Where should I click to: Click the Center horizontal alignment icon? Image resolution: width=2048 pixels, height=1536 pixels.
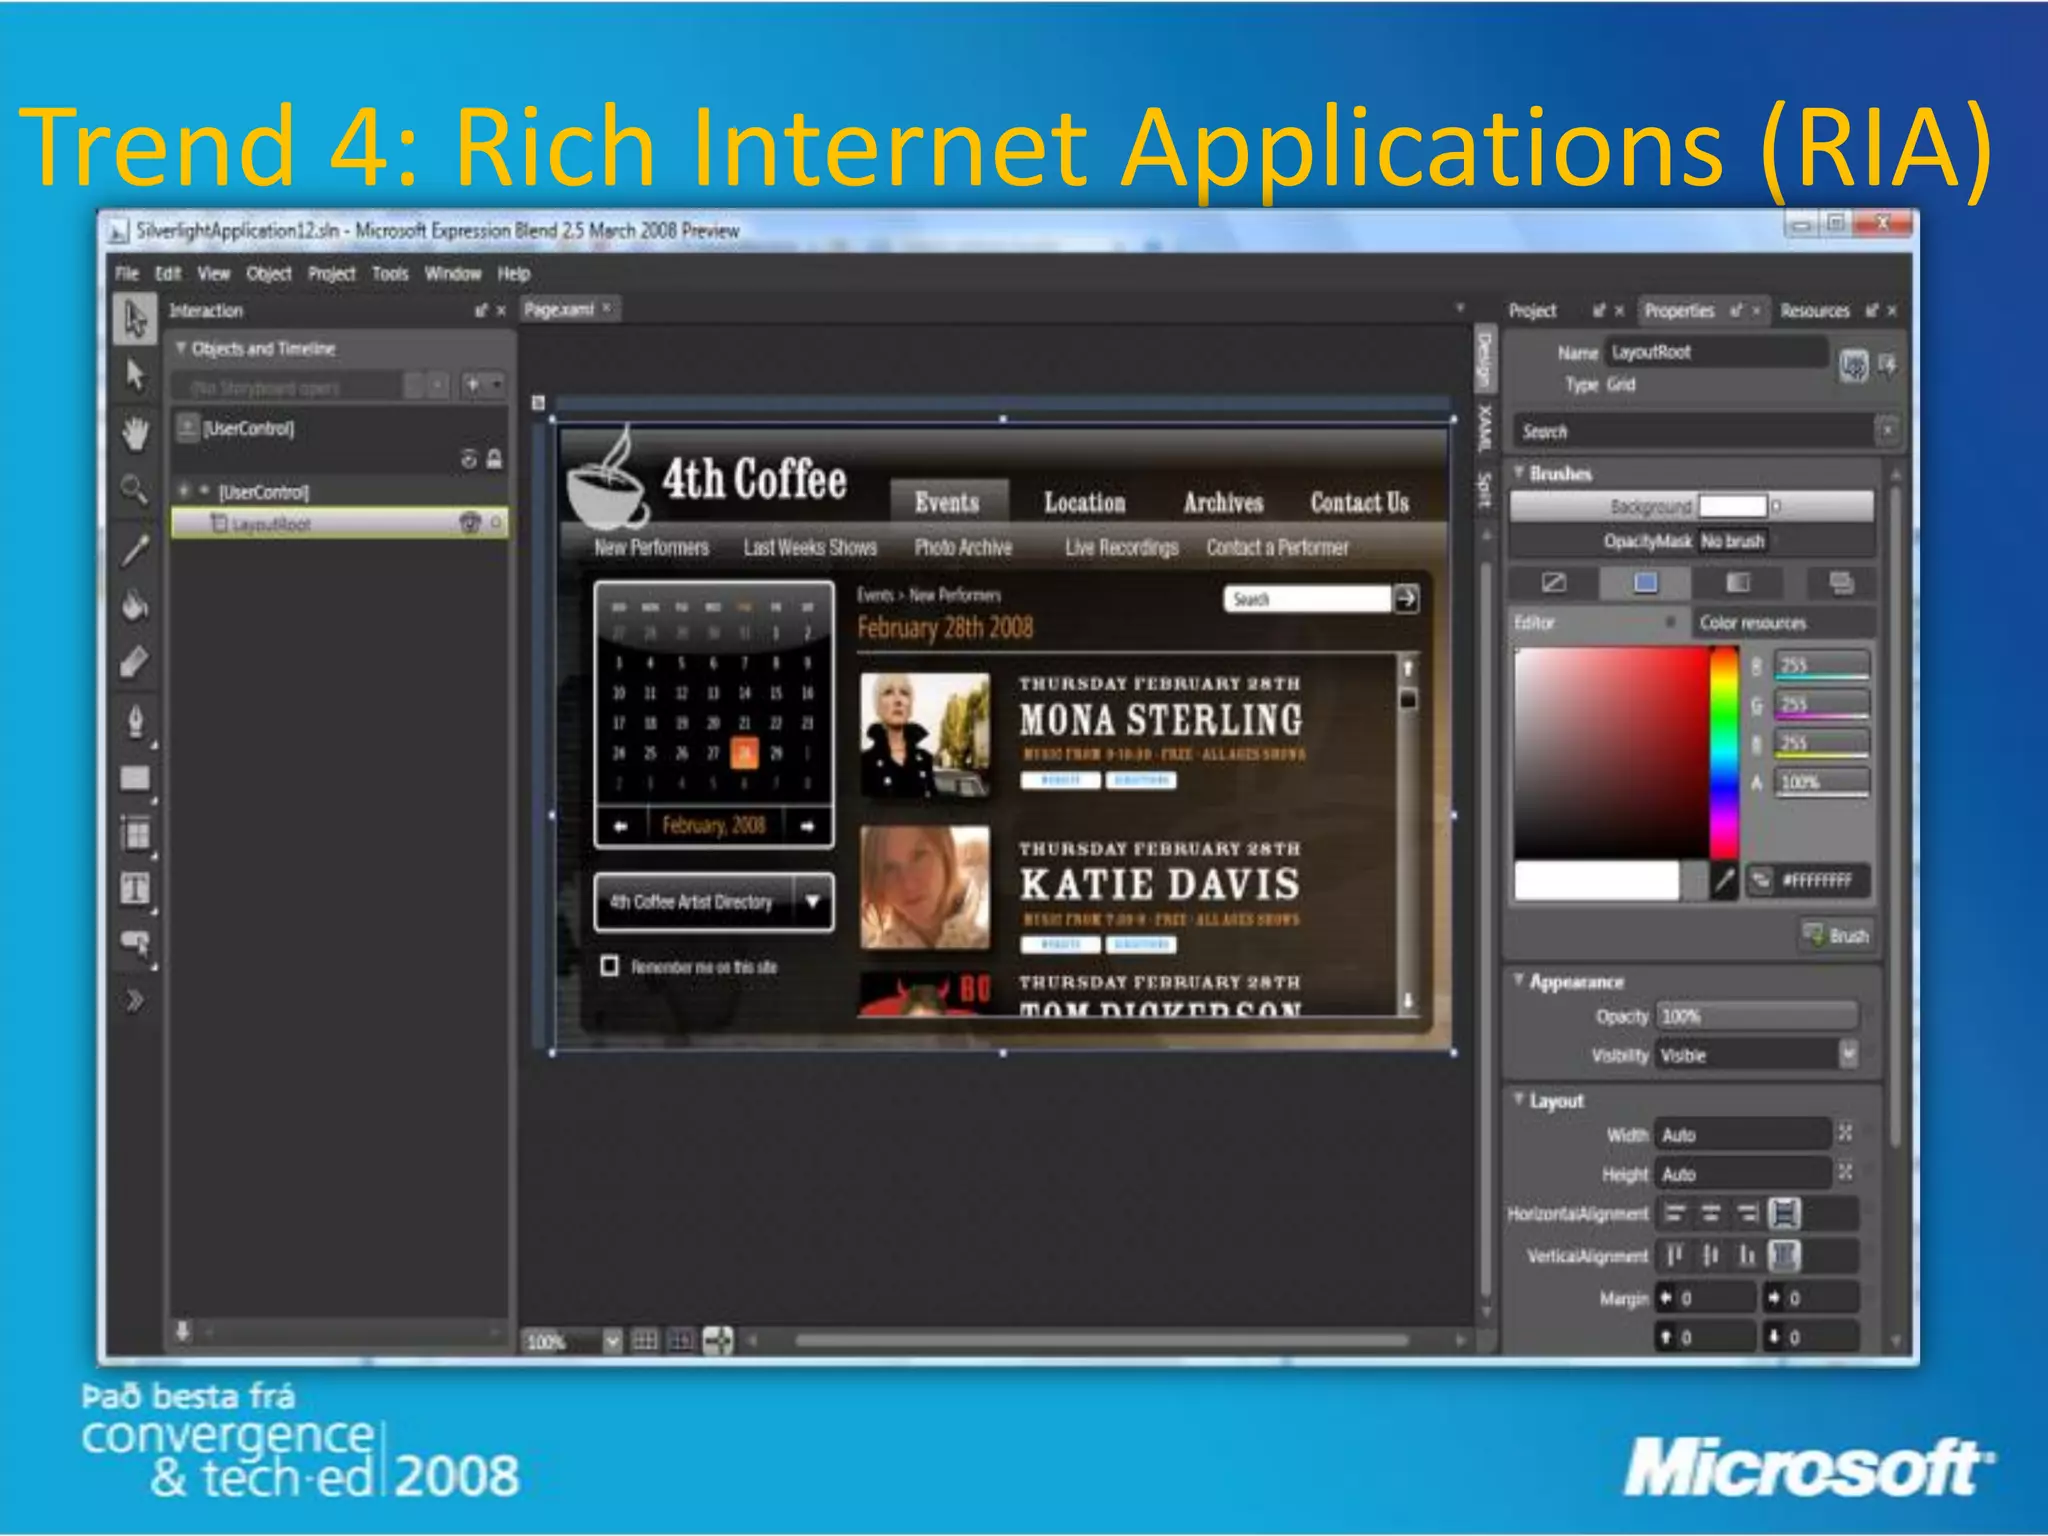(1711, 1214)
